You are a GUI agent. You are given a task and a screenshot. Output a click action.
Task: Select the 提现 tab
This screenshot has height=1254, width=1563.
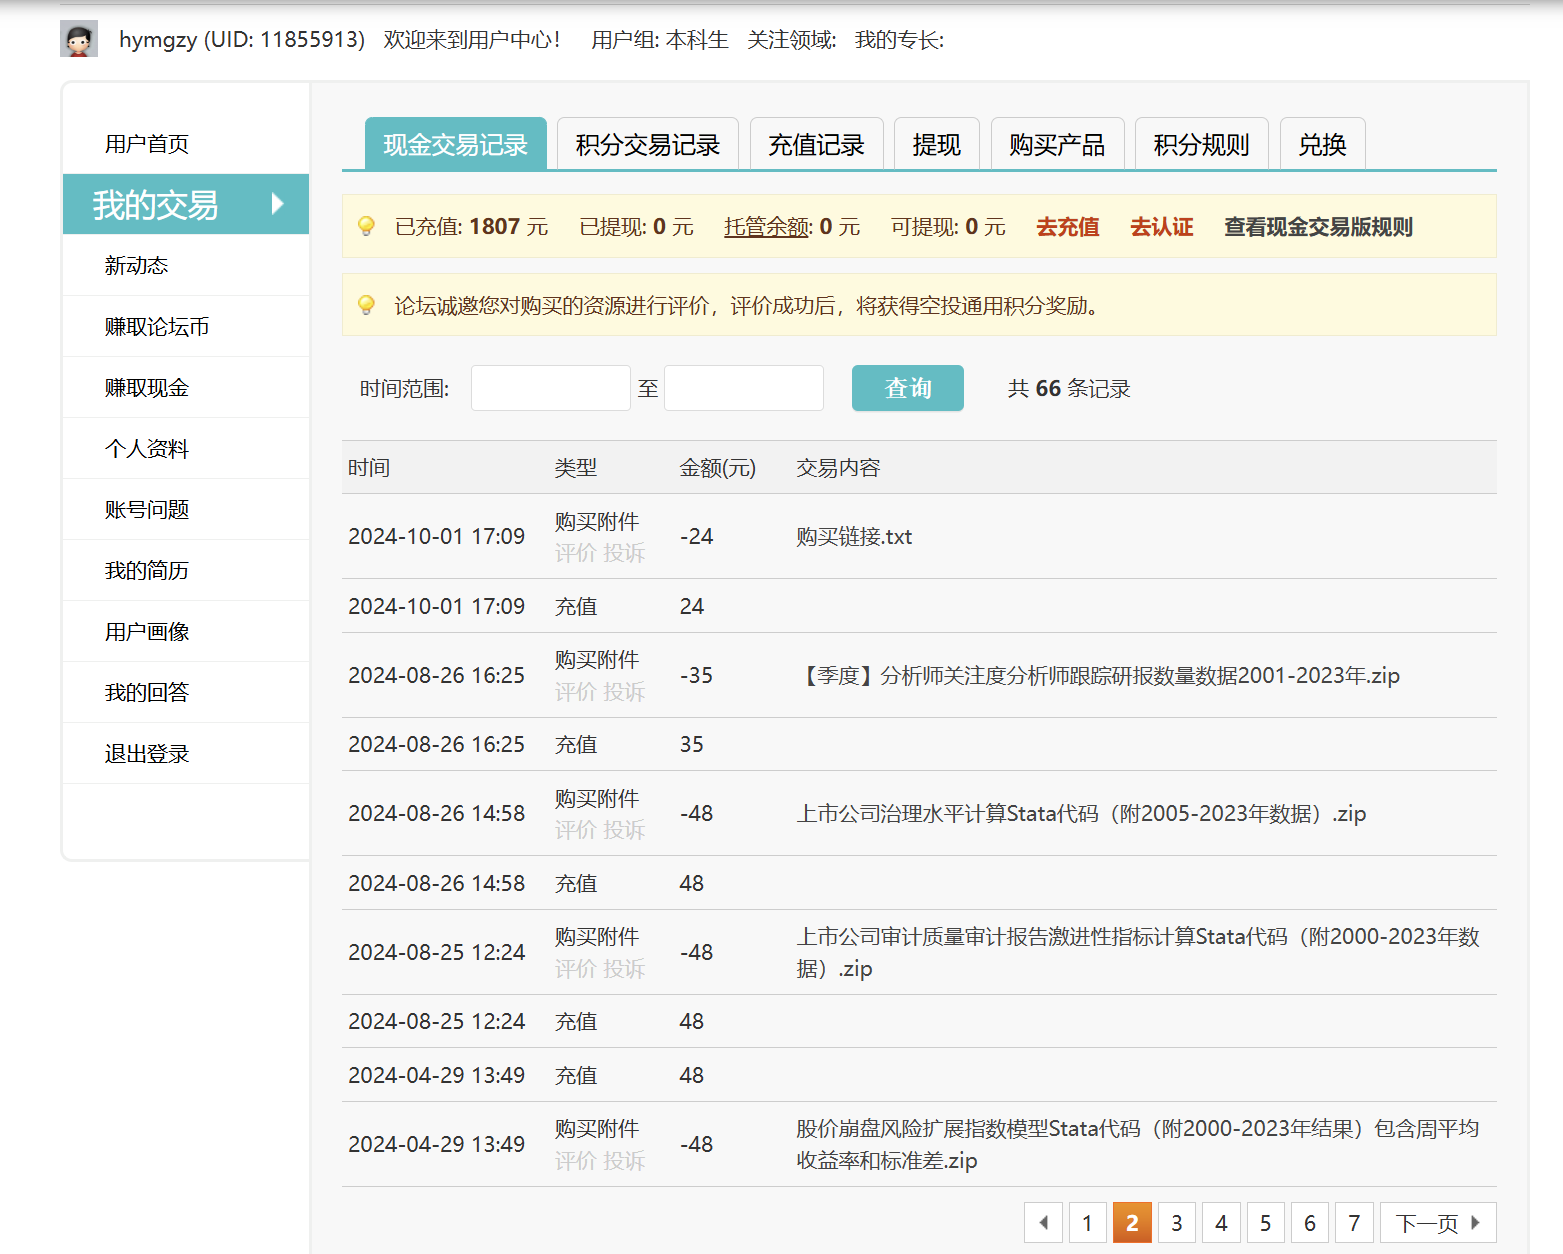(x=936, y=145)
